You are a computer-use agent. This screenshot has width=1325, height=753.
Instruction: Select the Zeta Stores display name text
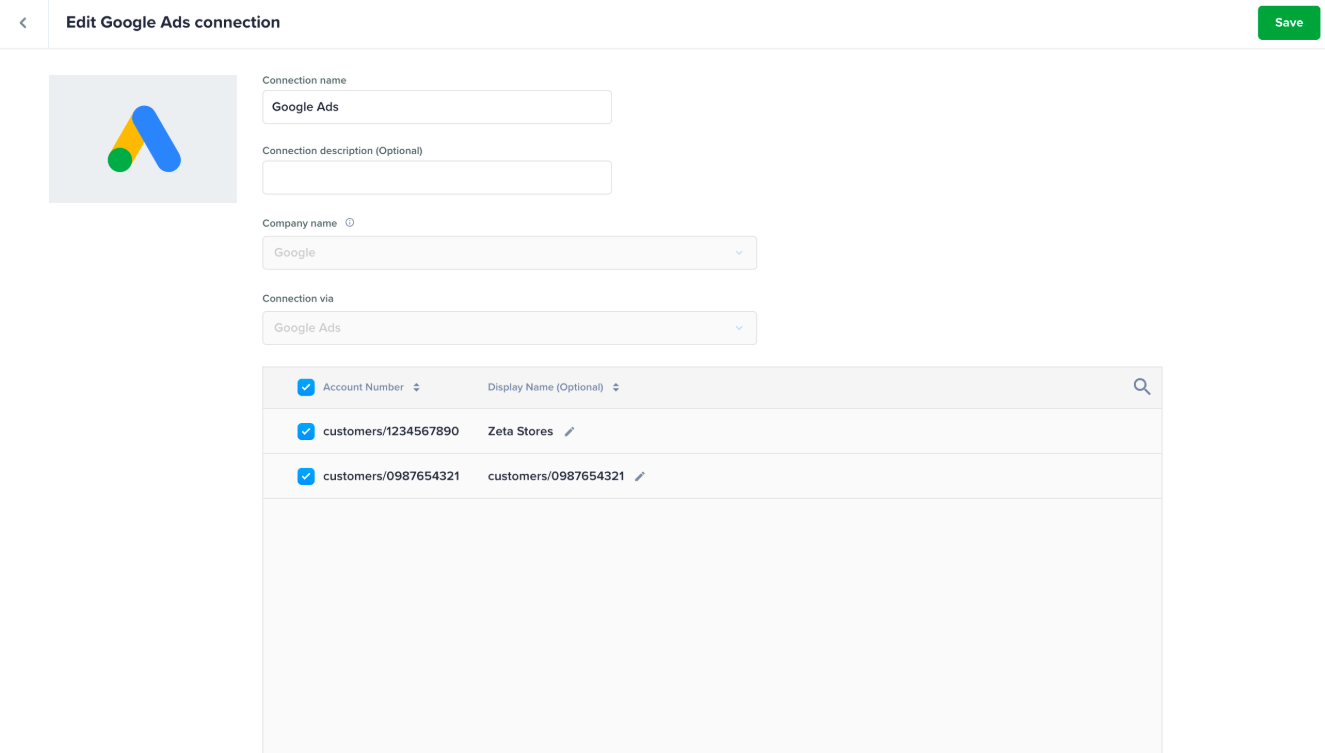coord(520,432)
